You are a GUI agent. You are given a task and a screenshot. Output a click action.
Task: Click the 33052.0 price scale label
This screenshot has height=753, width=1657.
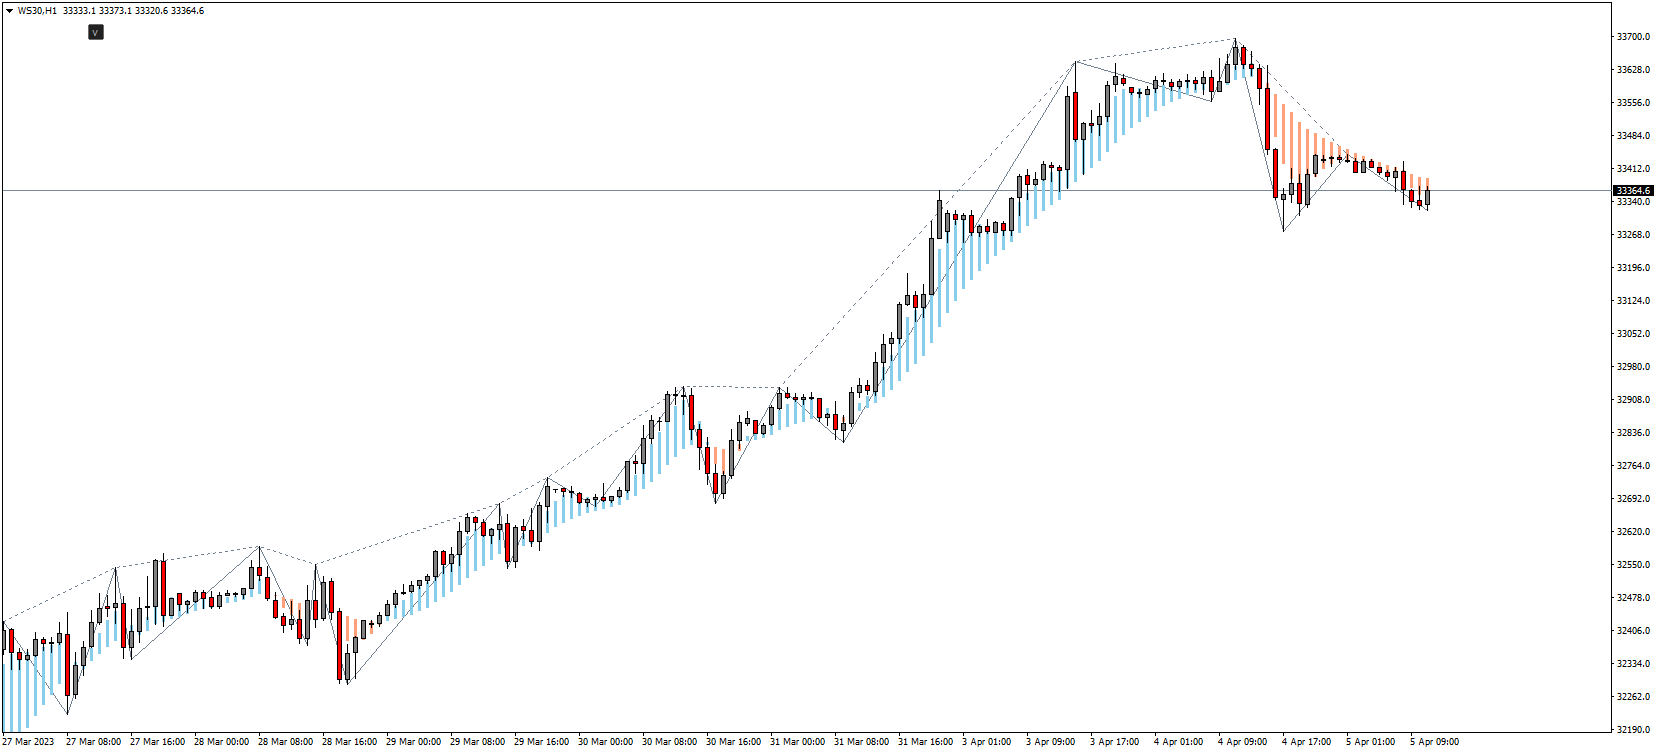[x=1633, y=334]
